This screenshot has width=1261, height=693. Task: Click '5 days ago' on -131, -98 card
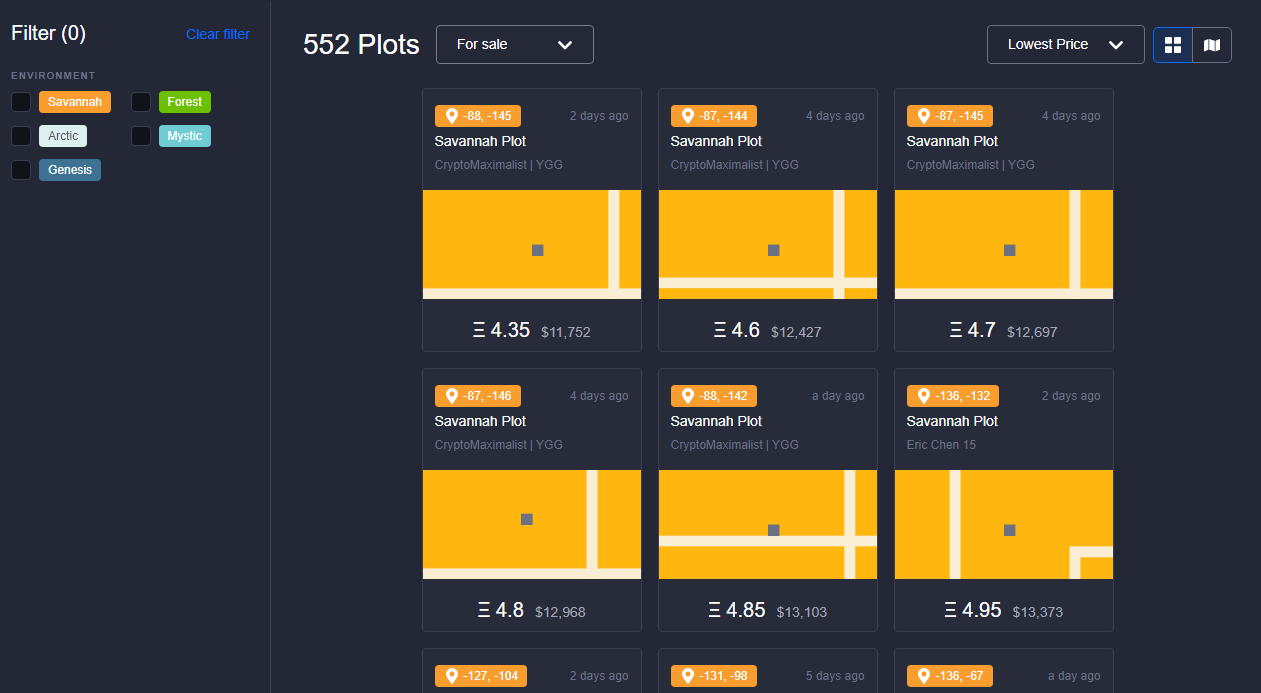[835, 676]
